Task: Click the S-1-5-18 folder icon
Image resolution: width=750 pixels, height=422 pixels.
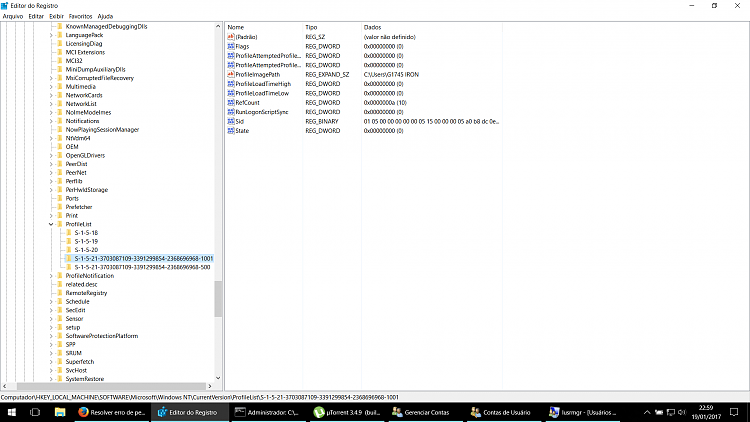Action: click(69, 233)
